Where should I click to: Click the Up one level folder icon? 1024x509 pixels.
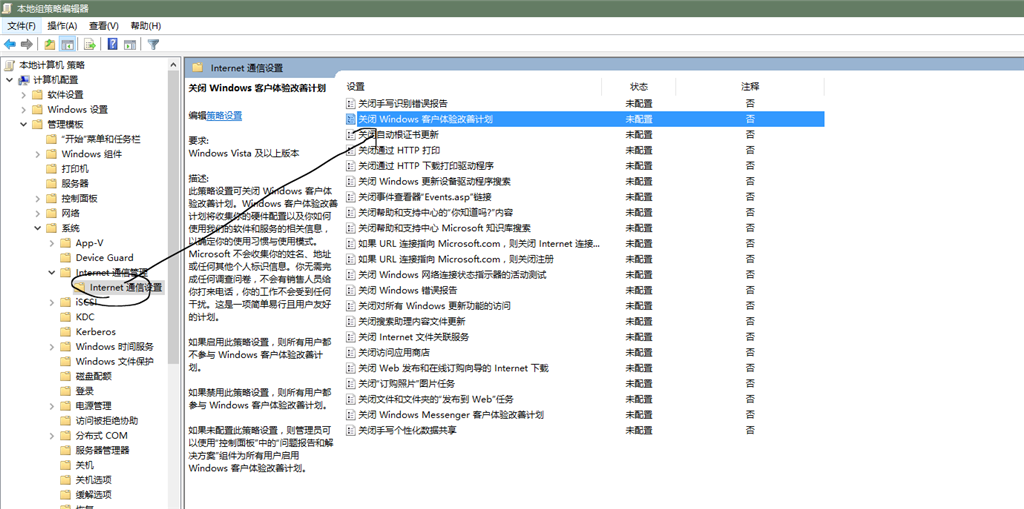50,44
